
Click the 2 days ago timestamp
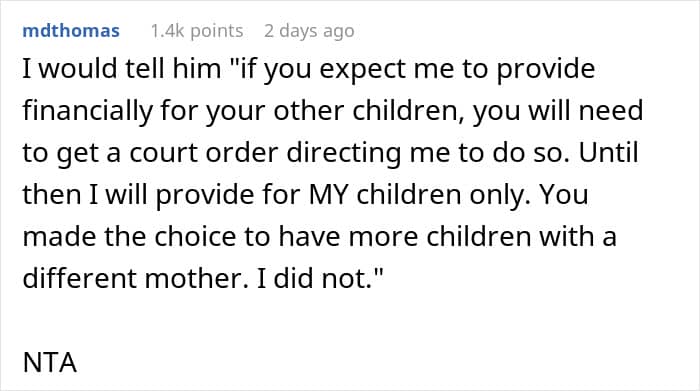point(309,31)
